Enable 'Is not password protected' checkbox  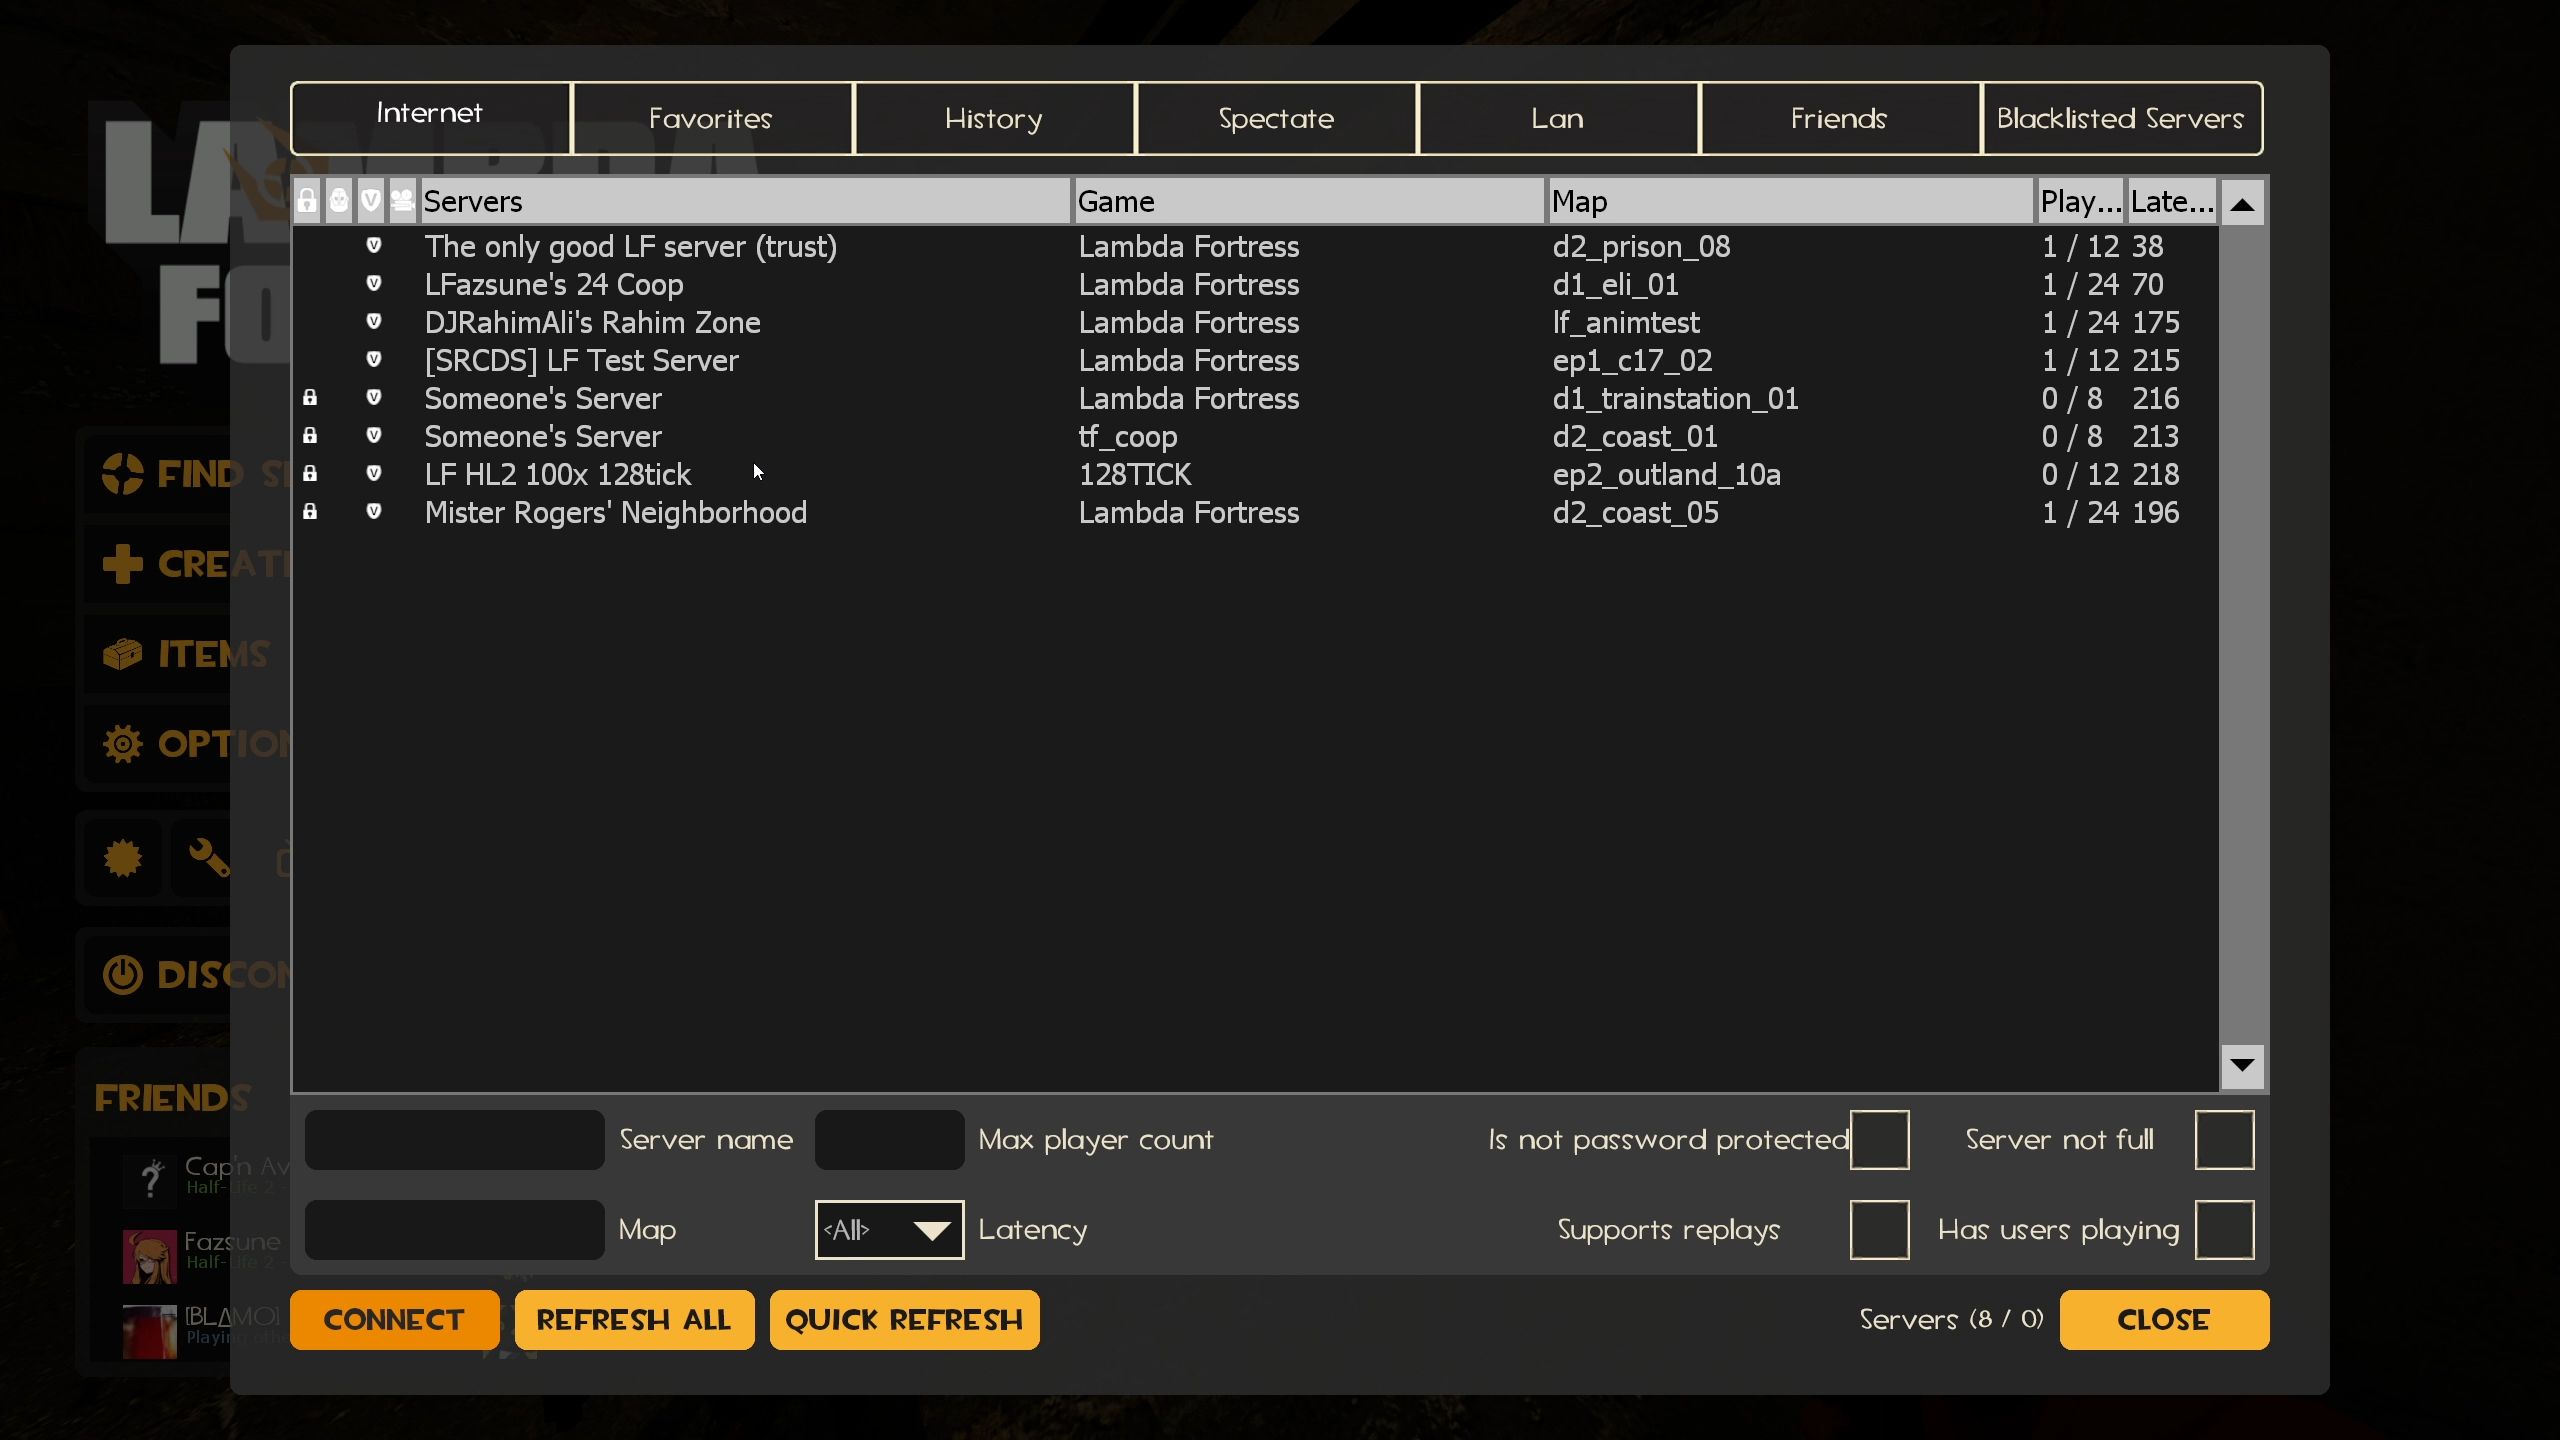click(x=1879, y=1140)
